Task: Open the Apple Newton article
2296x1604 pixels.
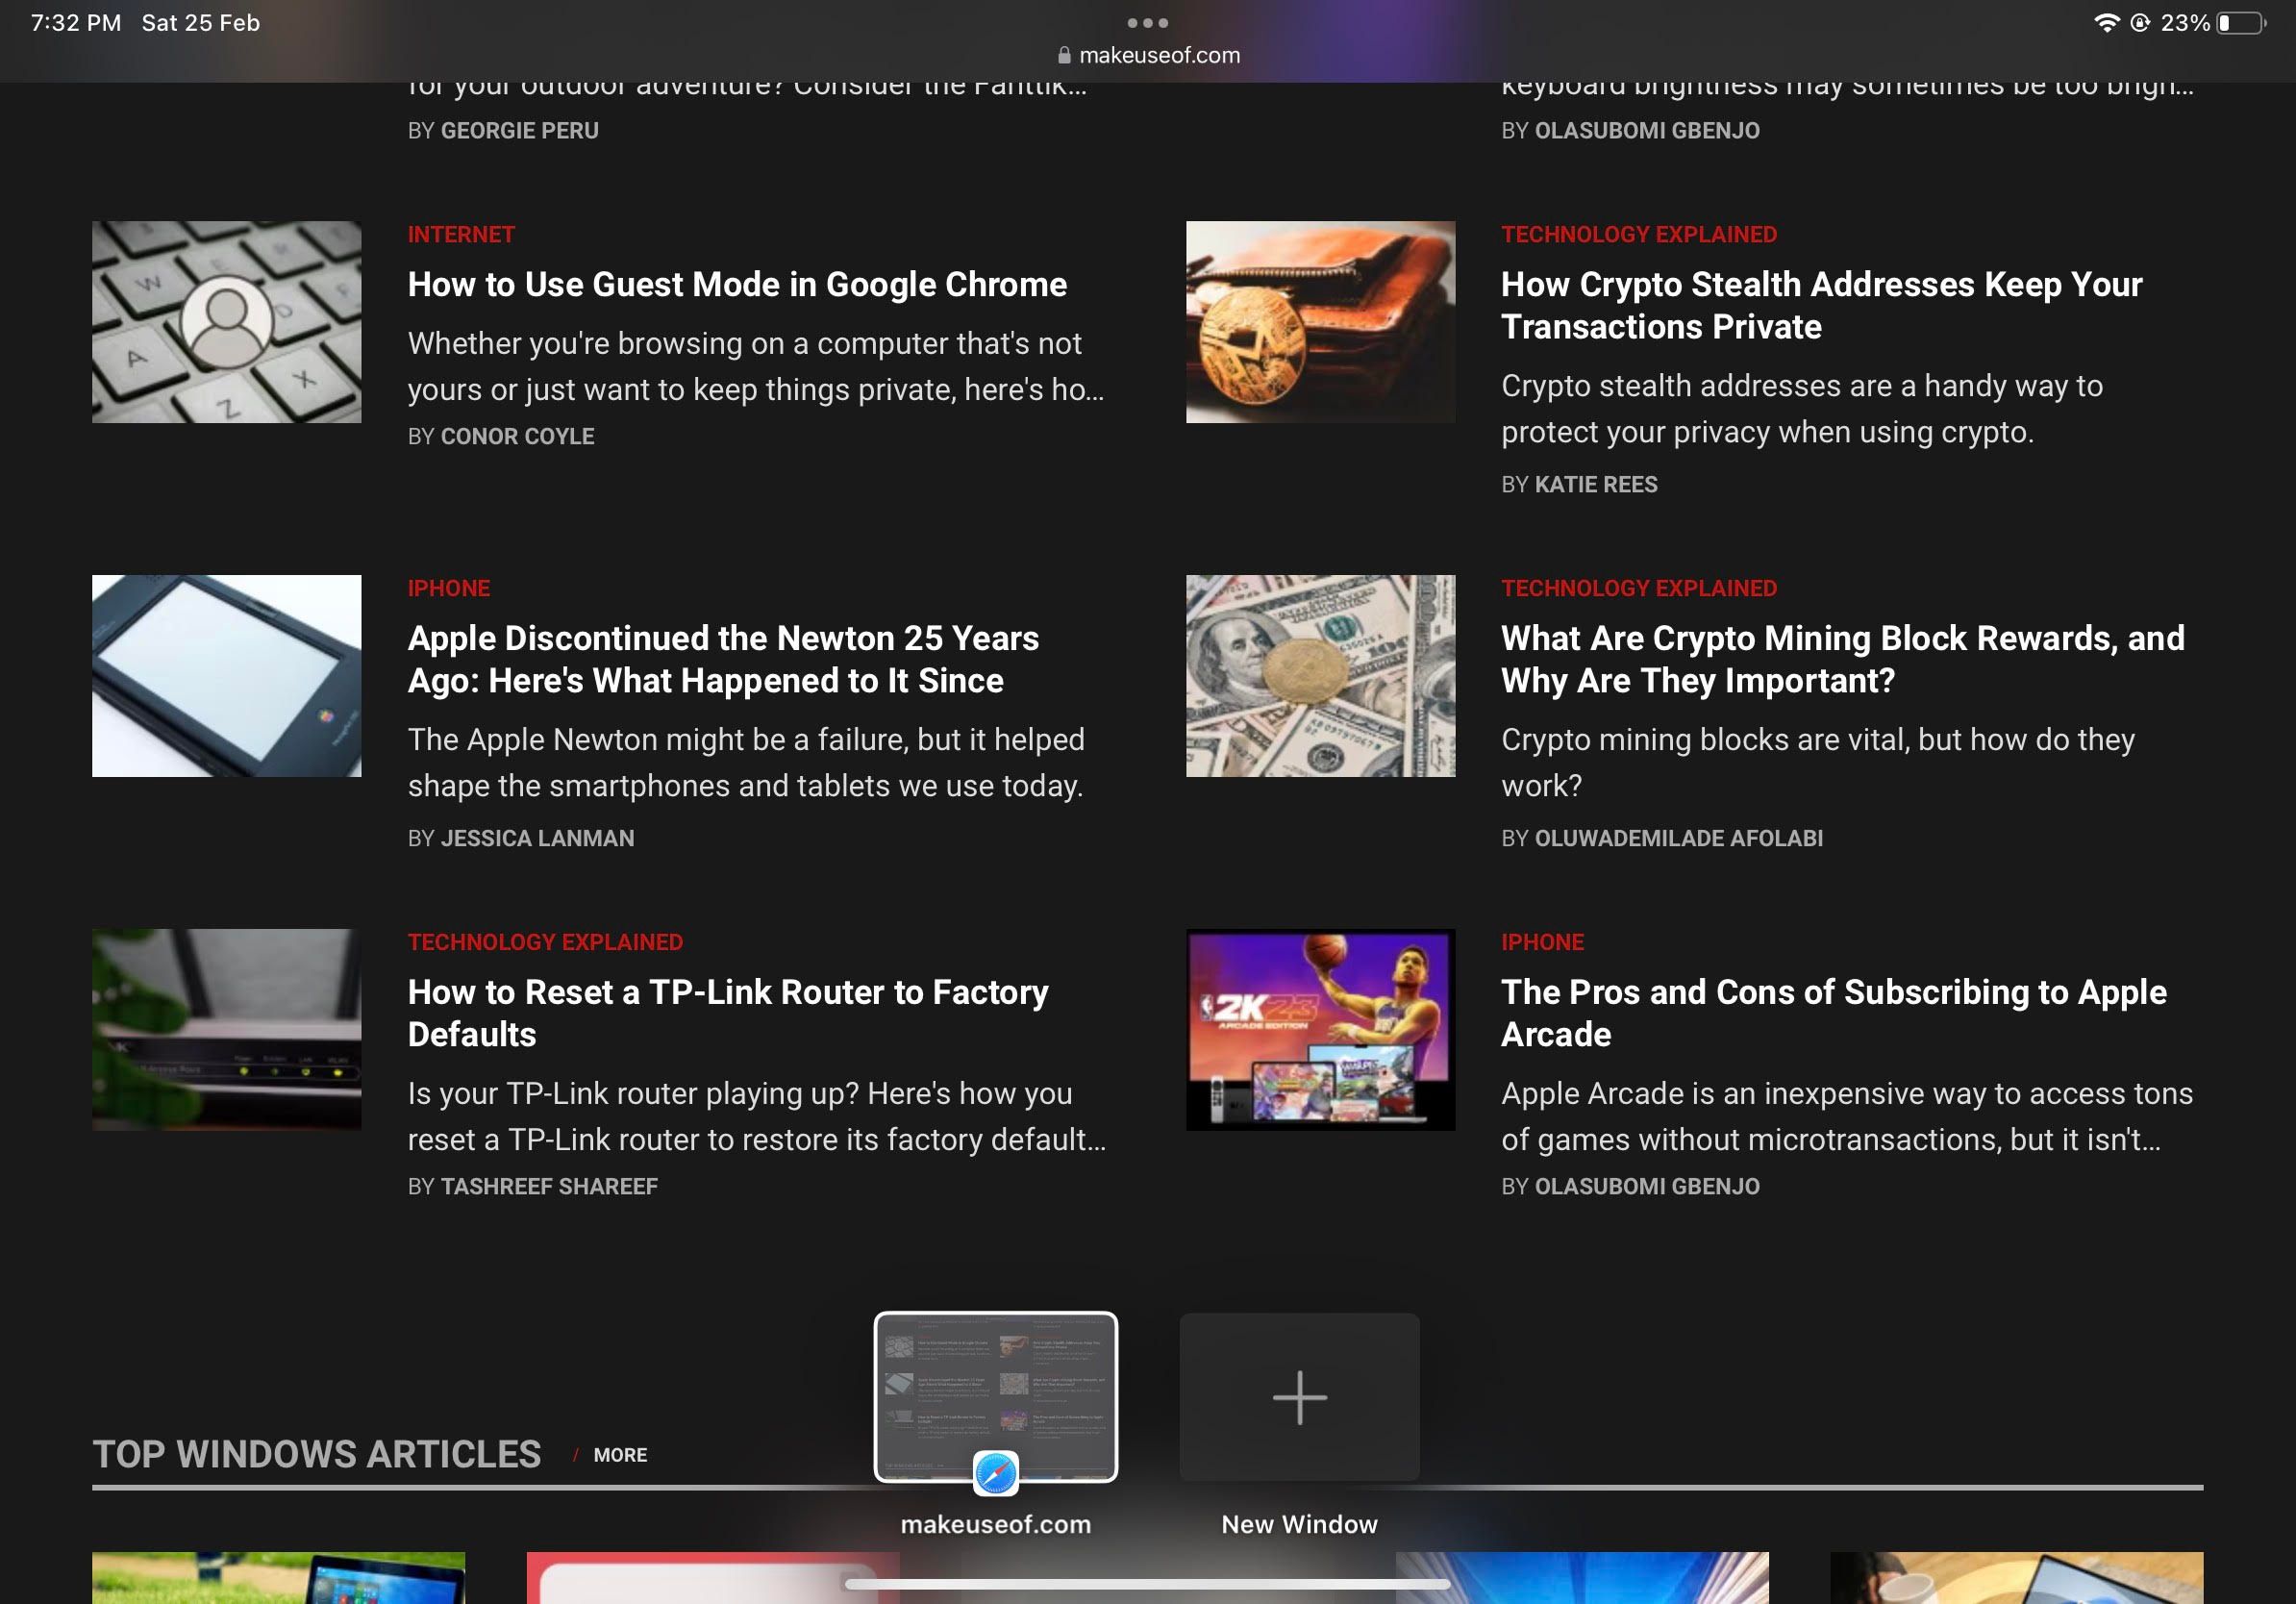Action: point(723,659)
